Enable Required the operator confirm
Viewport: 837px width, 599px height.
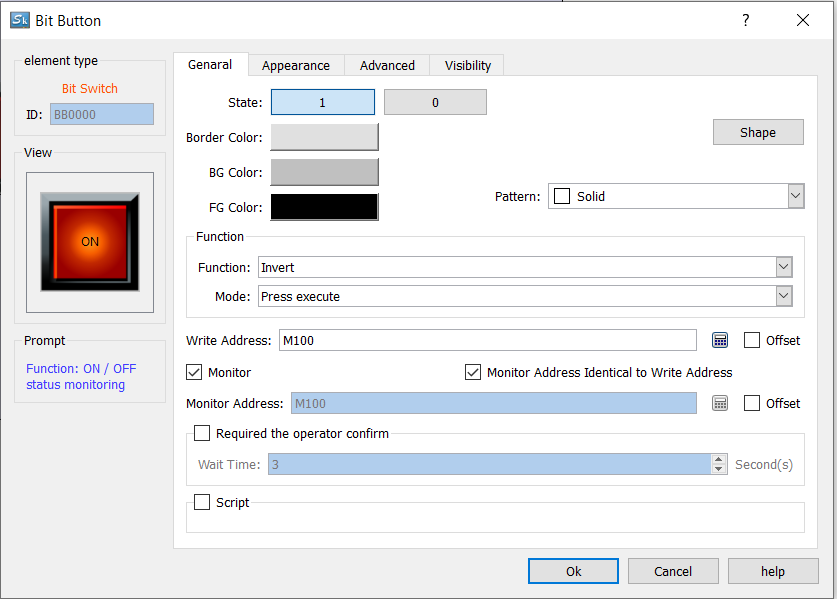202,433
